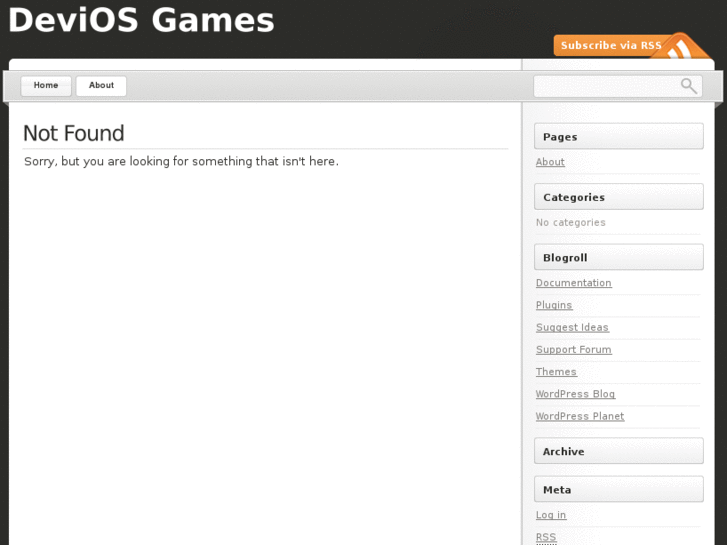
Task: Open the WordPress Planet link
Action: pos(580,416)
